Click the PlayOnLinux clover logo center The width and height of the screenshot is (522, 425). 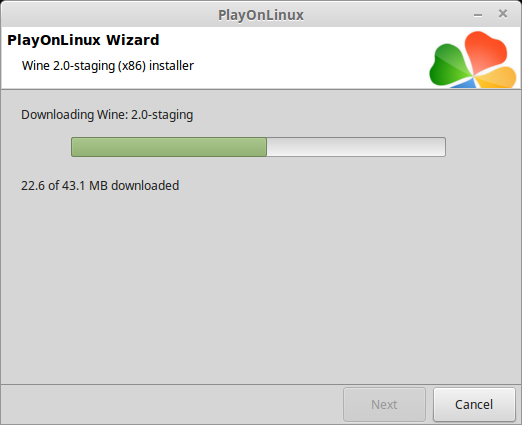click(473, 75)
